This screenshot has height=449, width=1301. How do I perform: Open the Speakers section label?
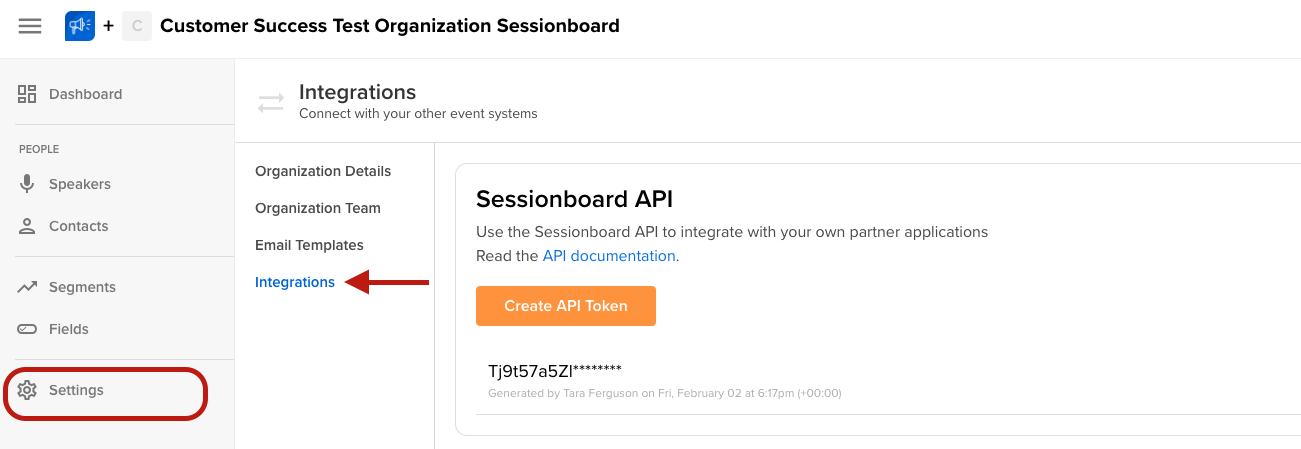point(80,184)
